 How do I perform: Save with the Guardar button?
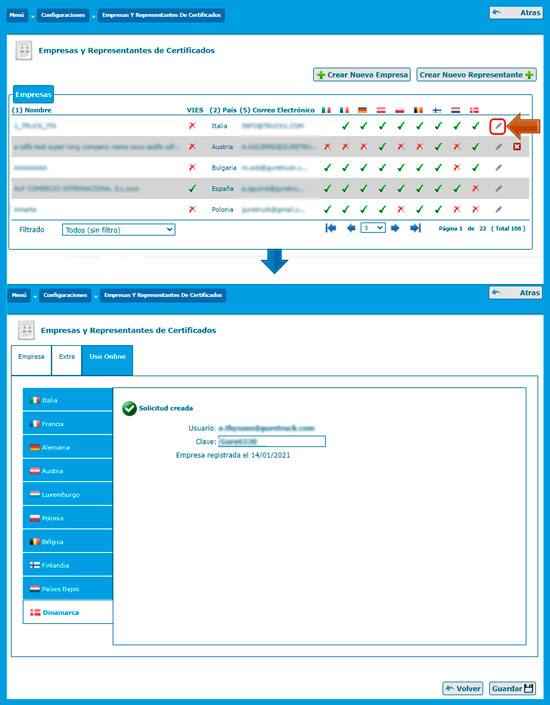(x=513, y=688)
